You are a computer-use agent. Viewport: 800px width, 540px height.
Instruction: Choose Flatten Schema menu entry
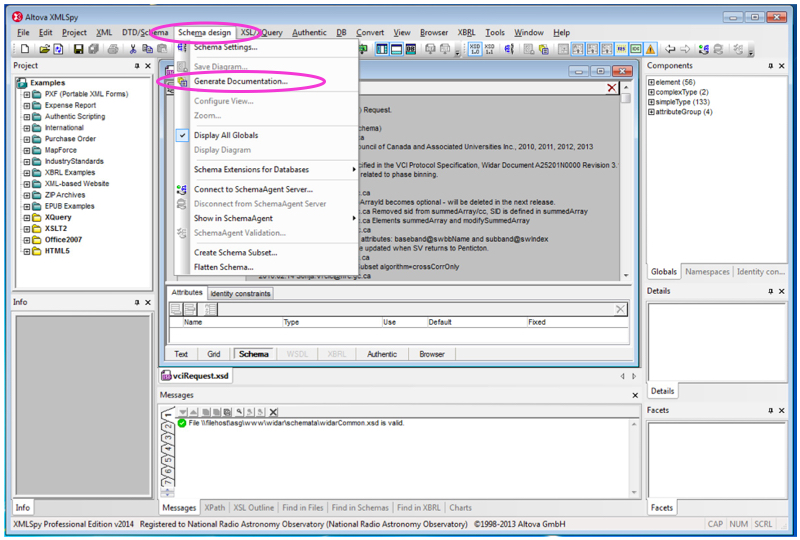pos(266,267)
